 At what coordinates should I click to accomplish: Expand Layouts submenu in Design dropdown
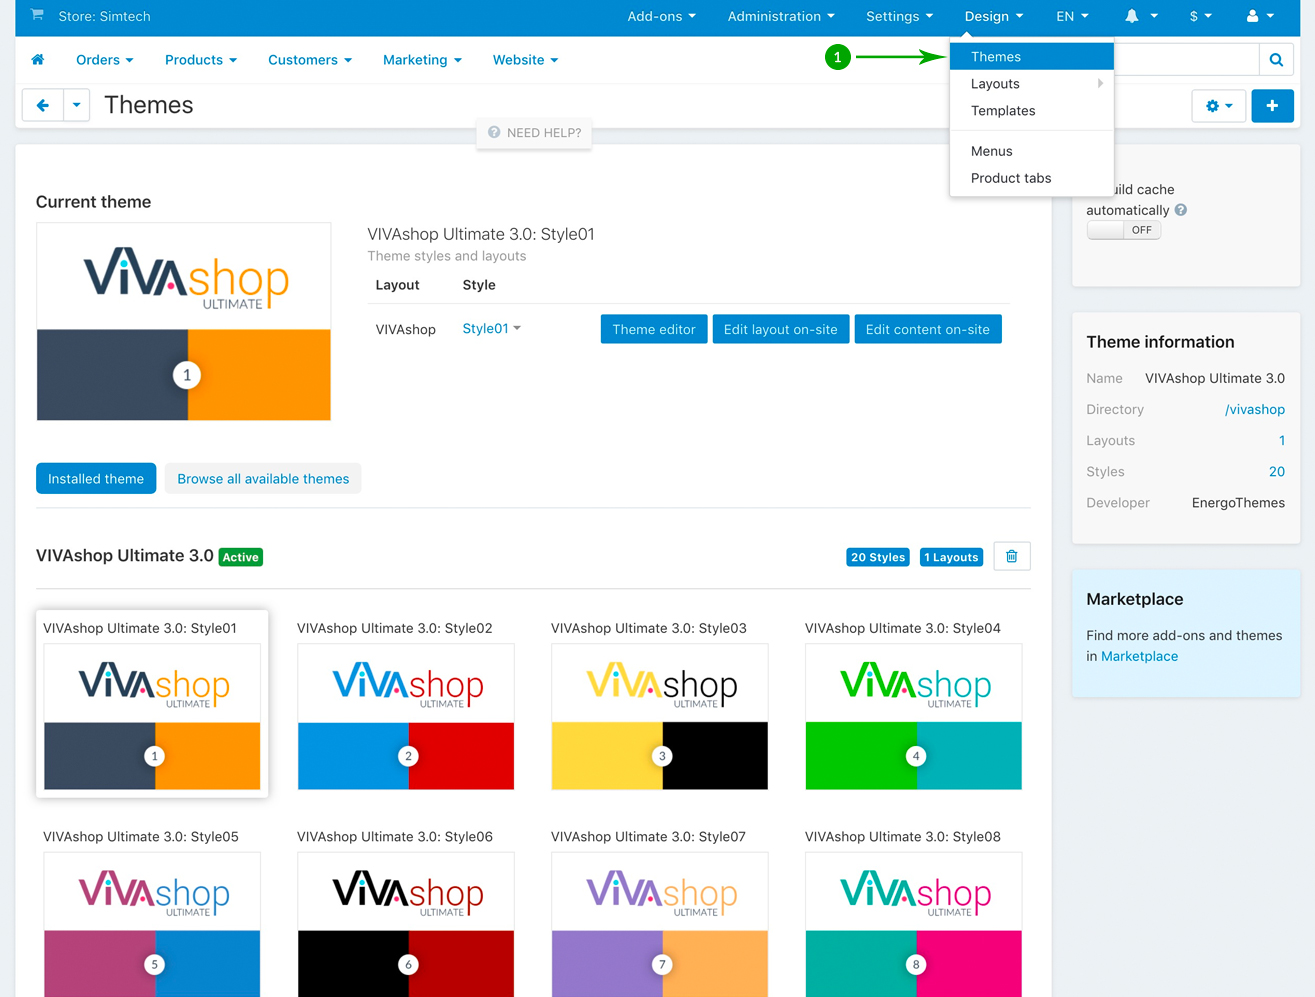click(x=1031, y=84)
